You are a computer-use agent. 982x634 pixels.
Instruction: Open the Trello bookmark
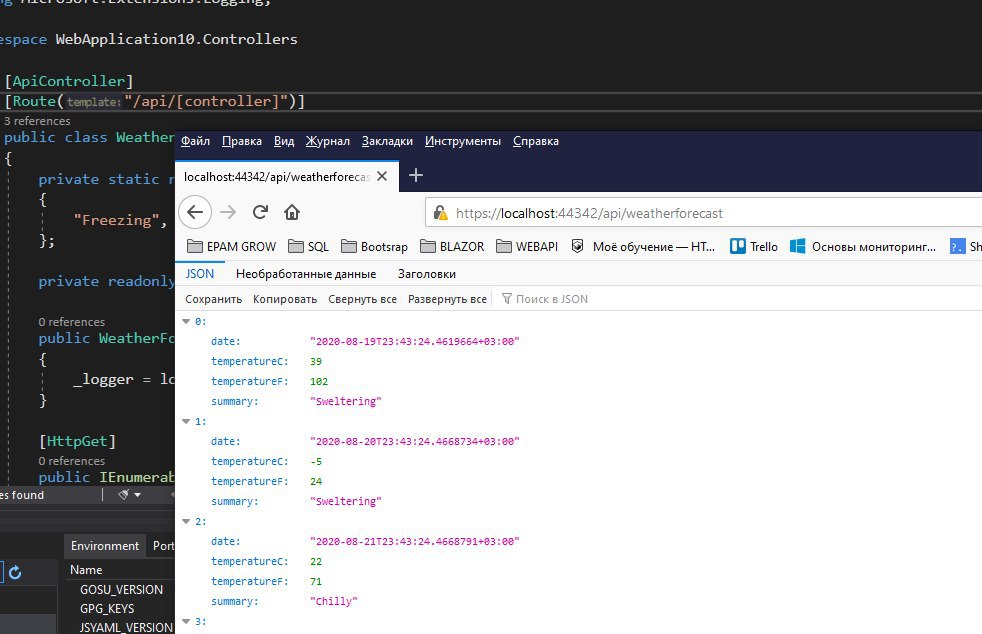click(x=754, y=246)
